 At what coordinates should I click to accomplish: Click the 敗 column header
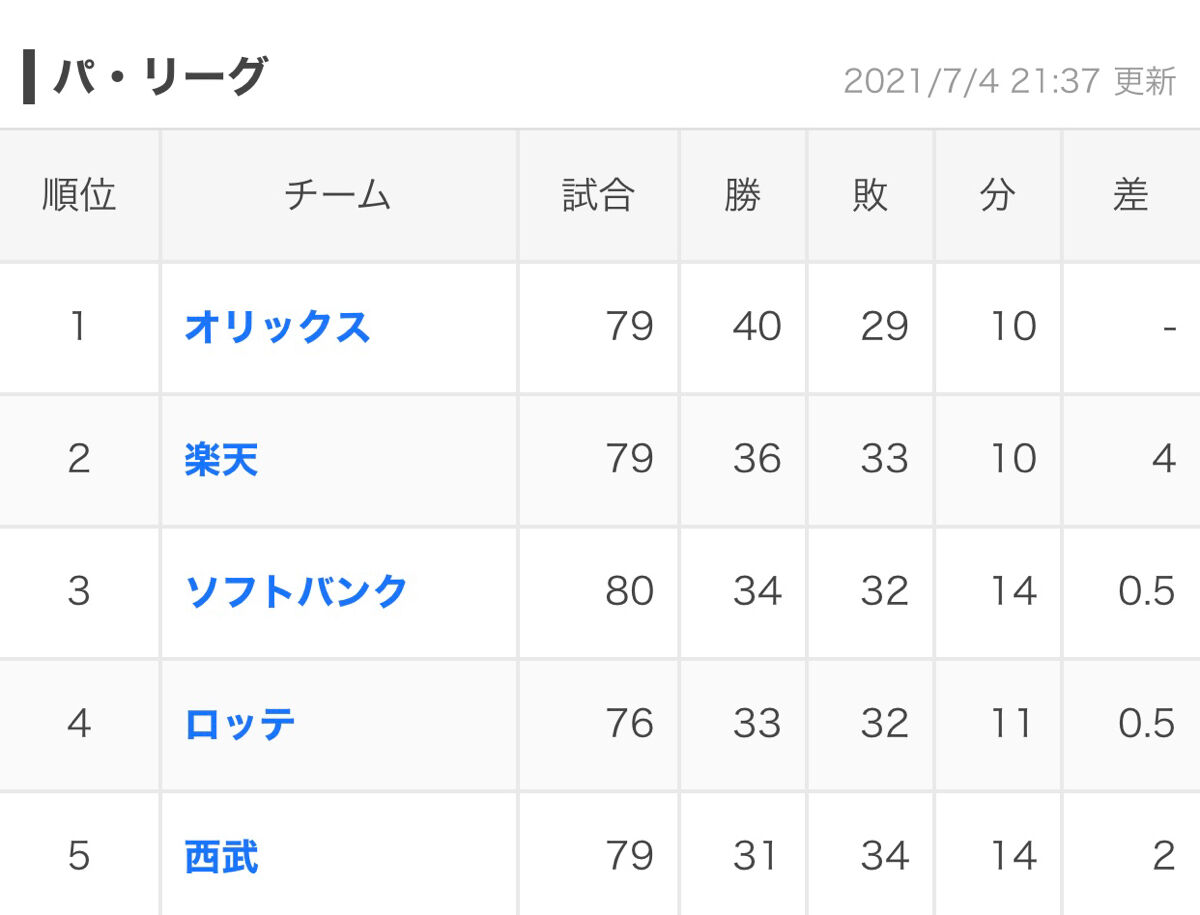[870, 195]
